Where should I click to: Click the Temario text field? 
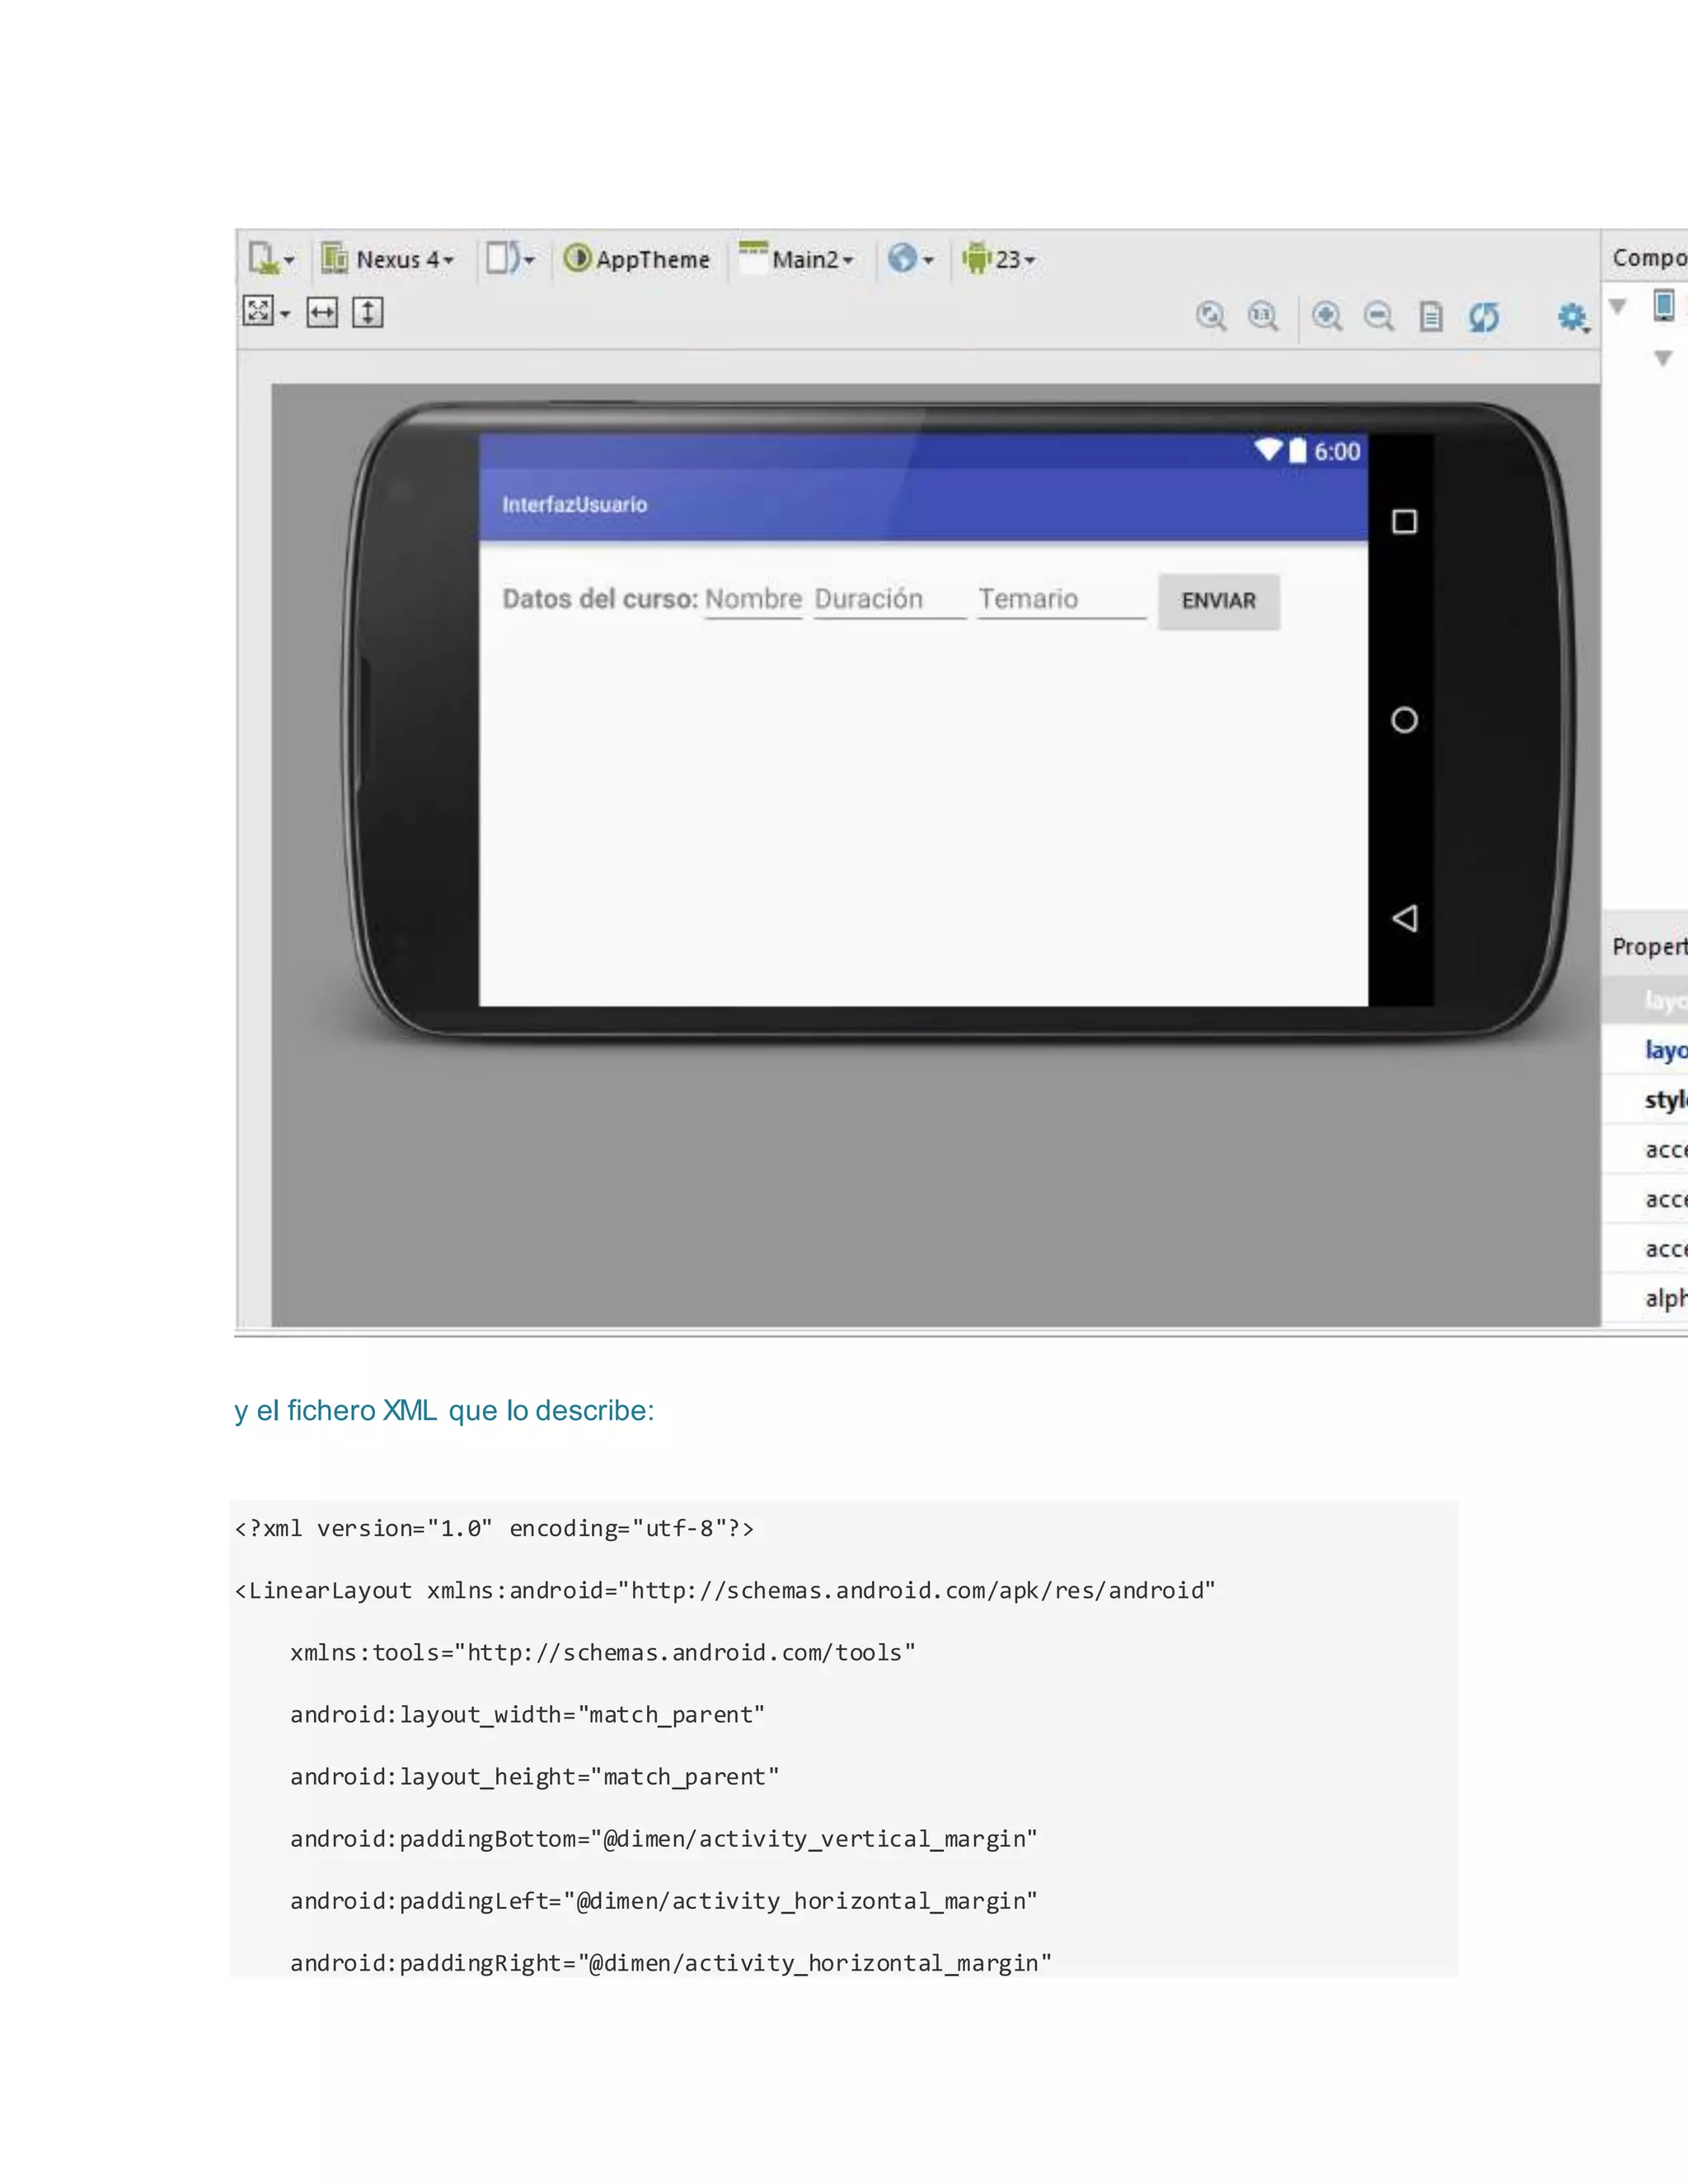(x=1061, y=600)
